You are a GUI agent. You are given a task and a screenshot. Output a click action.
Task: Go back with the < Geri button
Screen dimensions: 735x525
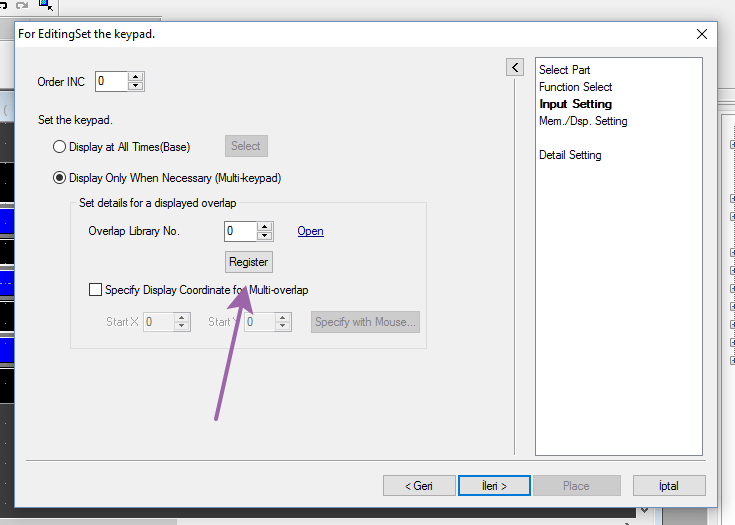[419, 486]
